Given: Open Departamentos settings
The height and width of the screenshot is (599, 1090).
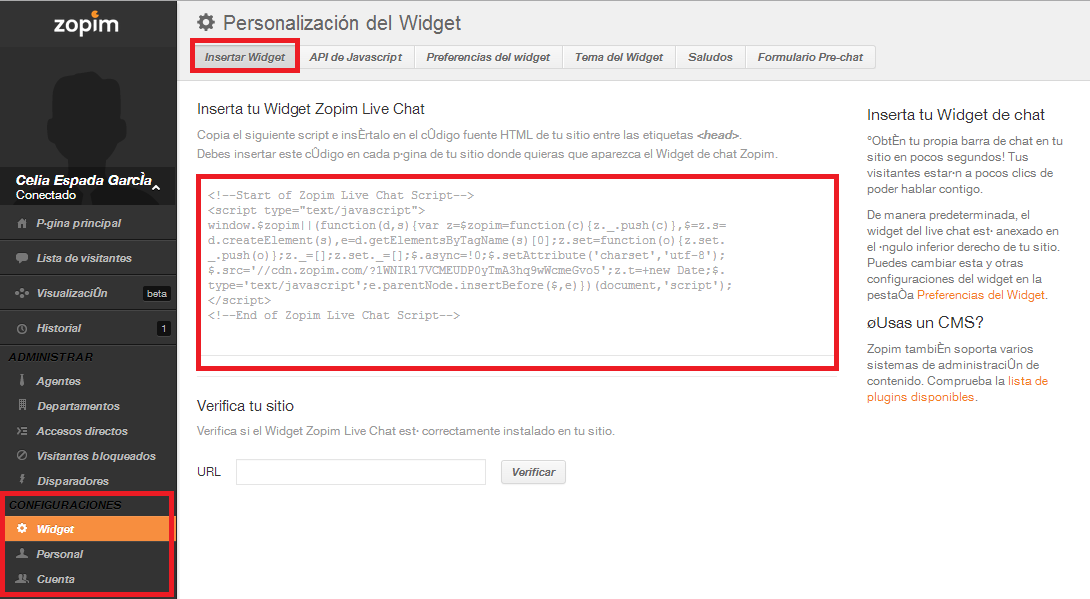Looking at the screenshot, I should pos(88,406).
